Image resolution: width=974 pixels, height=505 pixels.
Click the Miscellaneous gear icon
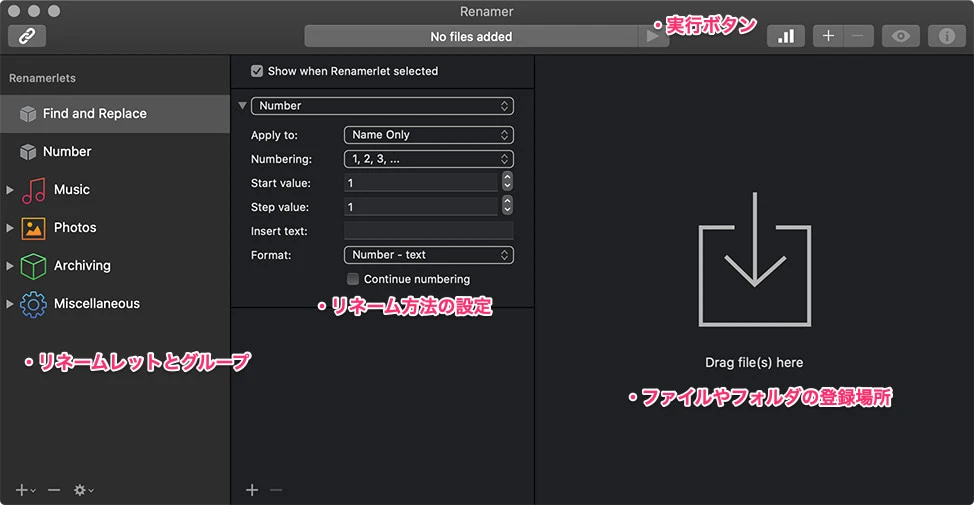click(x=34, y=304)
